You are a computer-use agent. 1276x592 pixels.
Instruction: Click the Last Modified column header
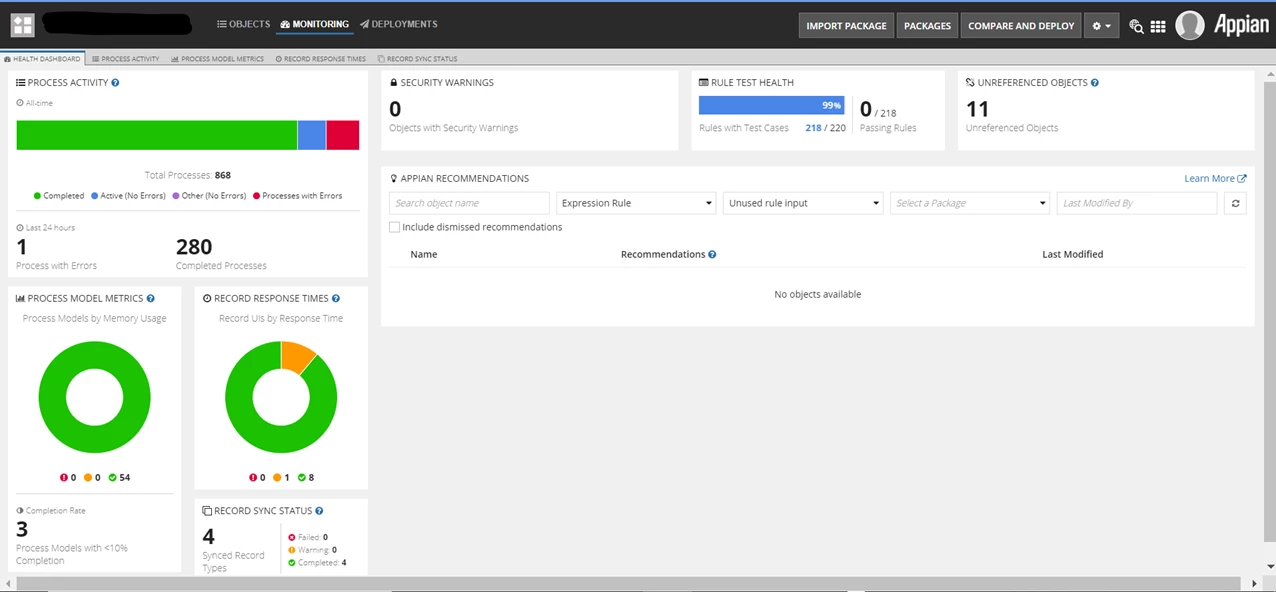click(1072, 255)
